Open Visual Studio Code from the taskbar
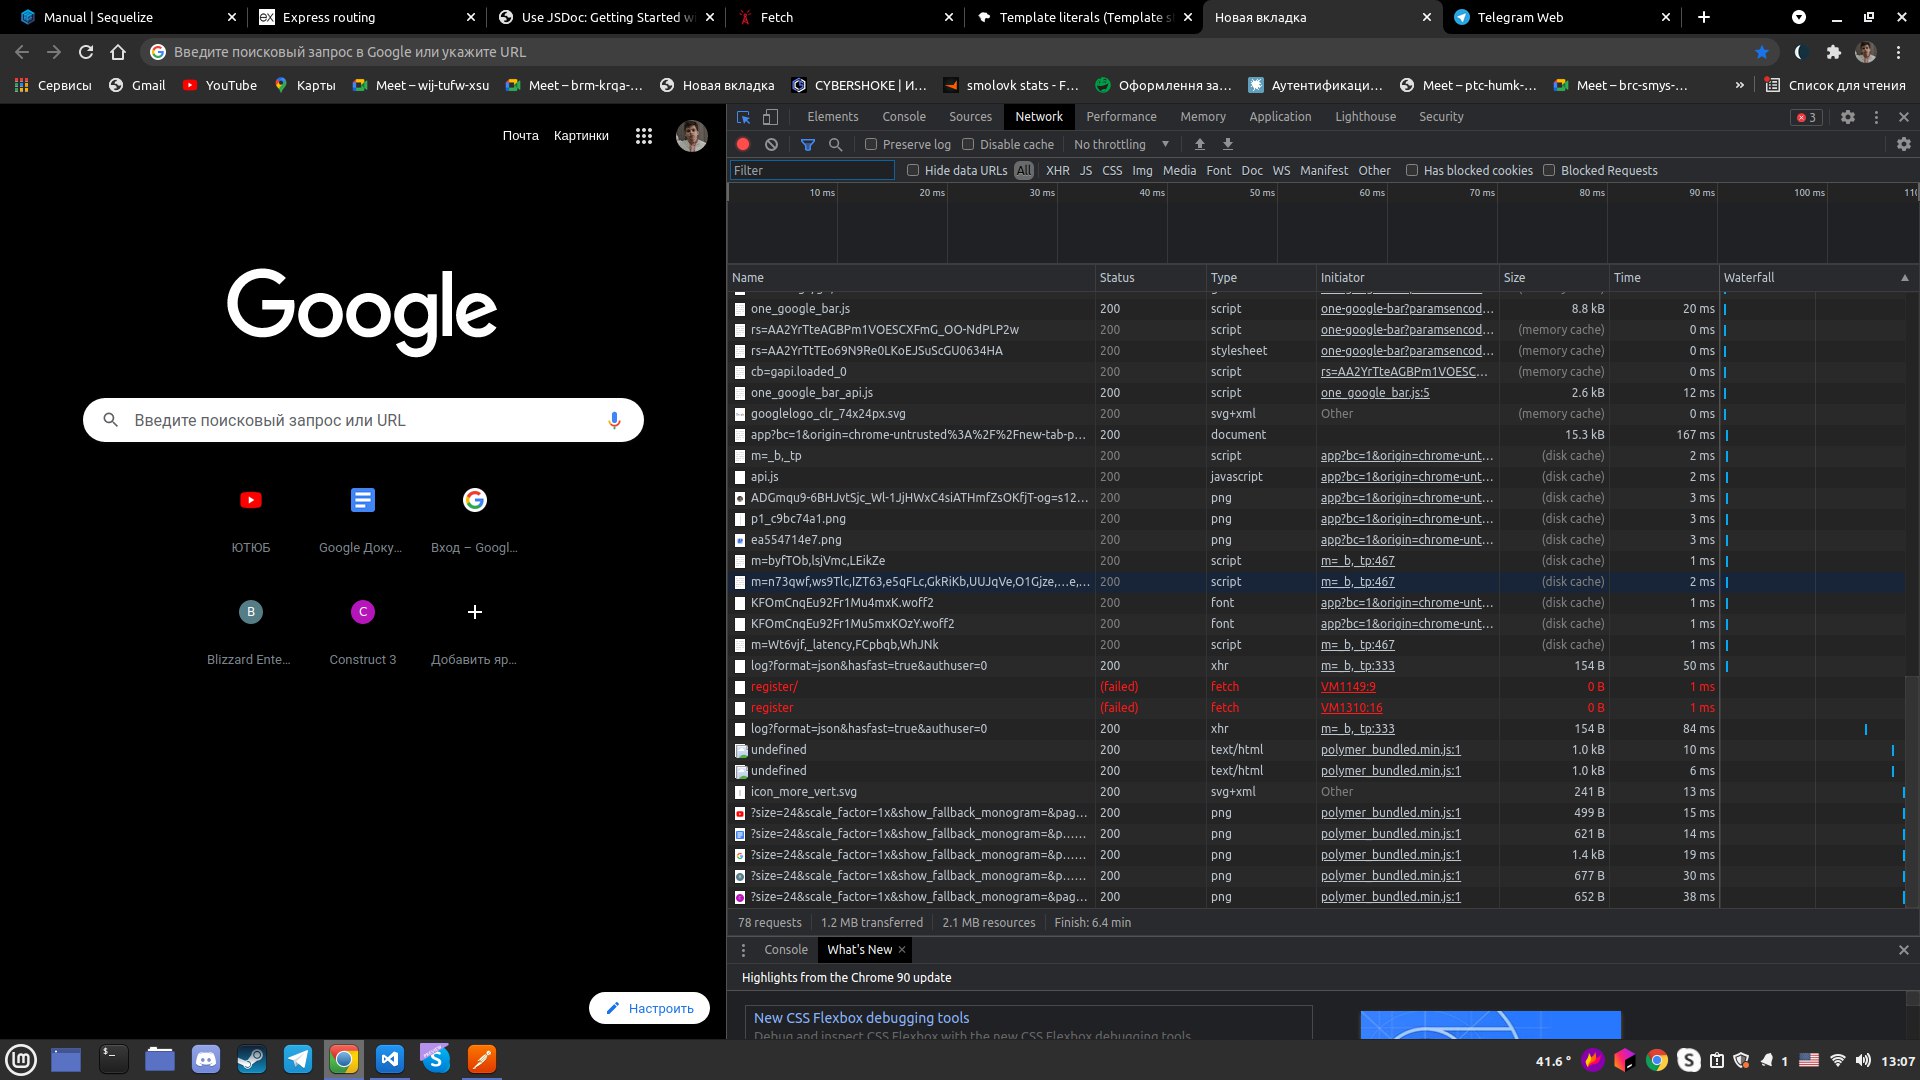Image resolution: width=1920 pixels, height=1080 pixels. coord(390,1059)
